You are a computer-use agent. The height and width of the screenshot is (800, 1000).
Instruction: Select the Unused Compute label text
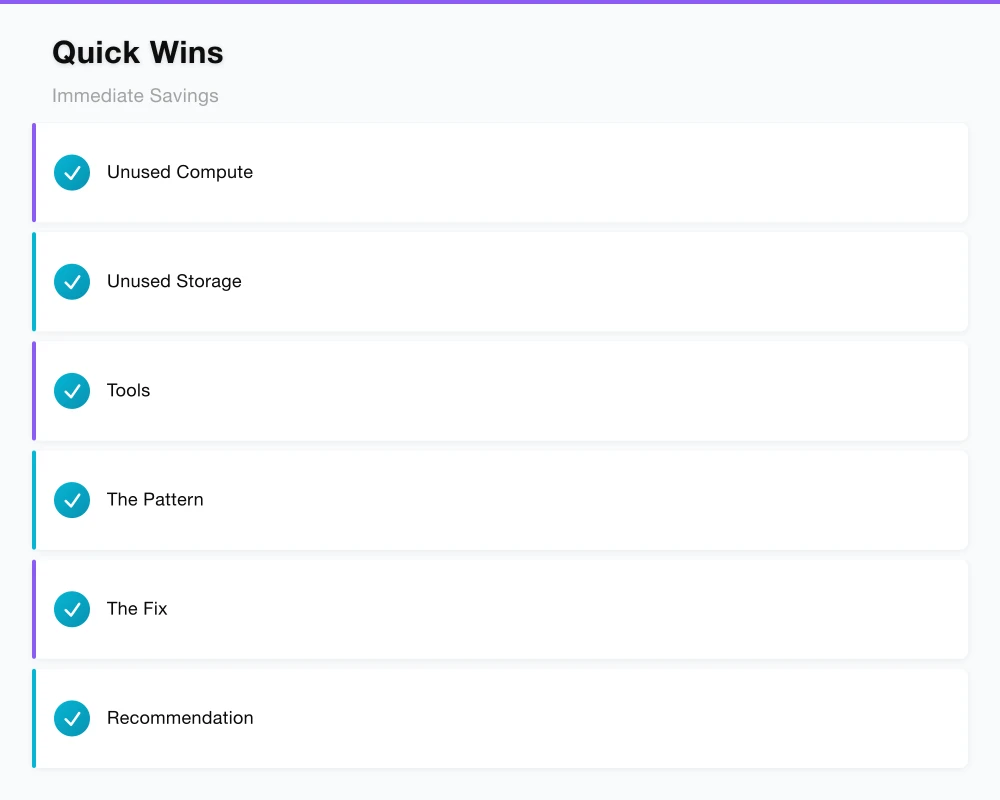(x=180, y=172)
